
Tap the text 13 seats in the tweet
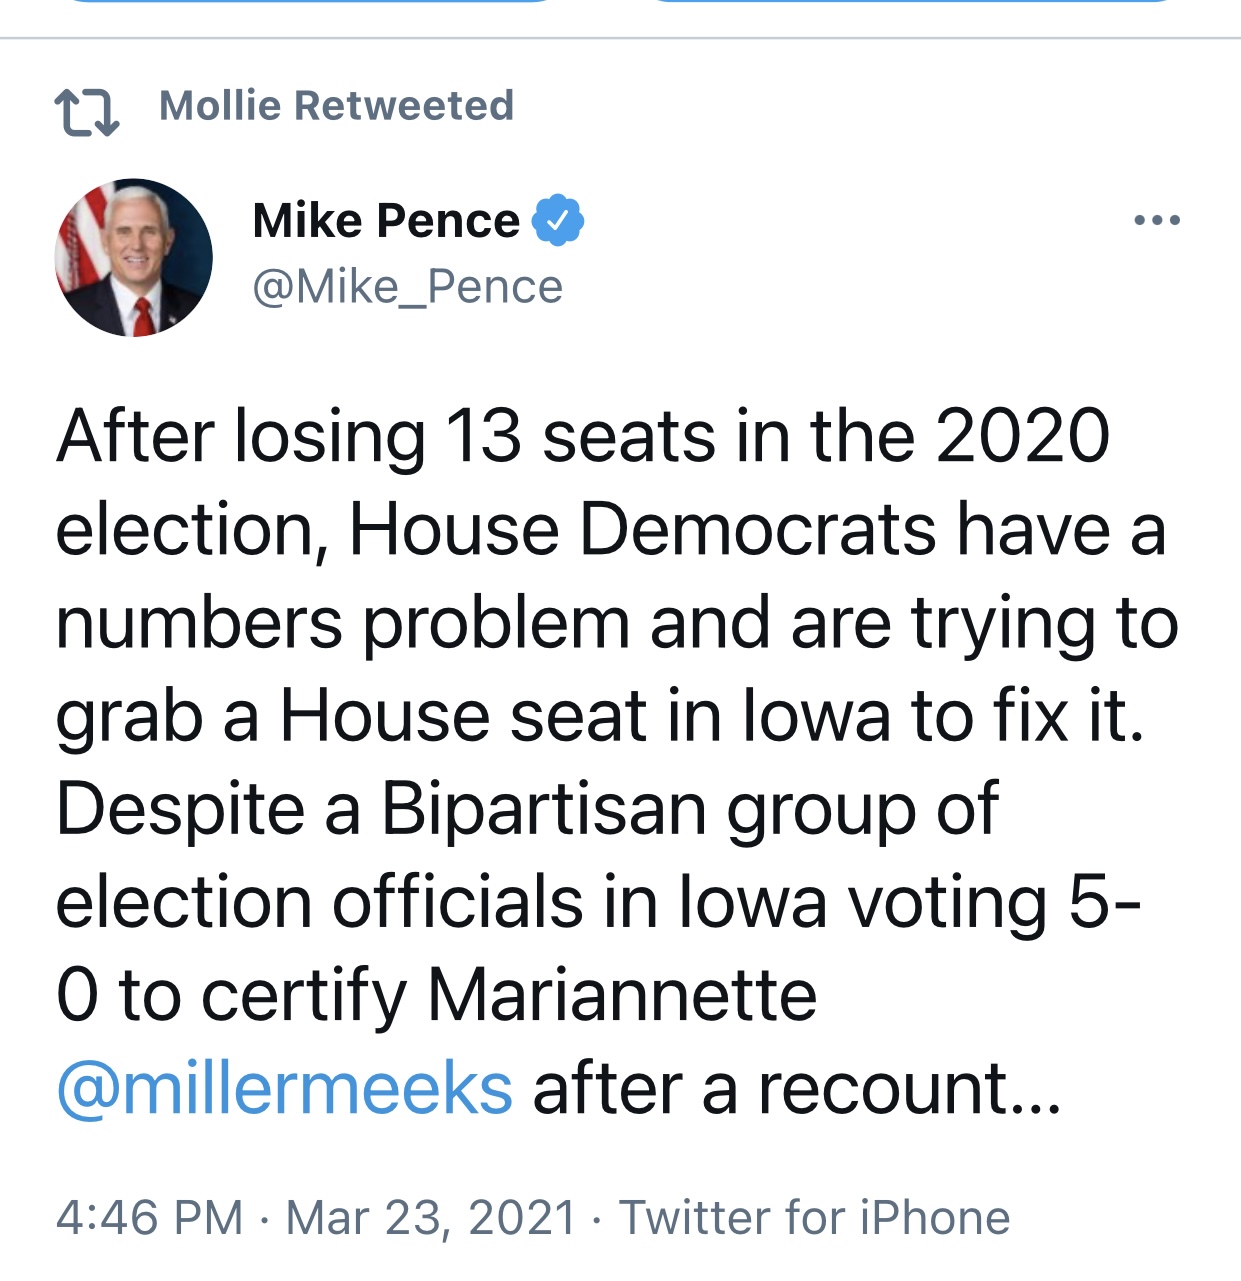(x=580, y=436)
